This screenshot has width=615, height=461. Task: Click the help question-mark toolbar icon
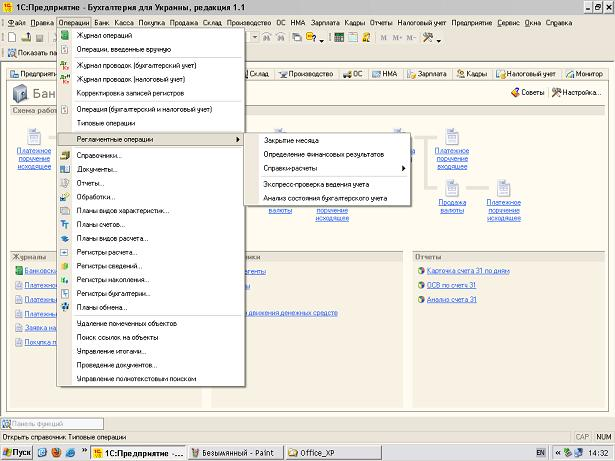point(311,37)
